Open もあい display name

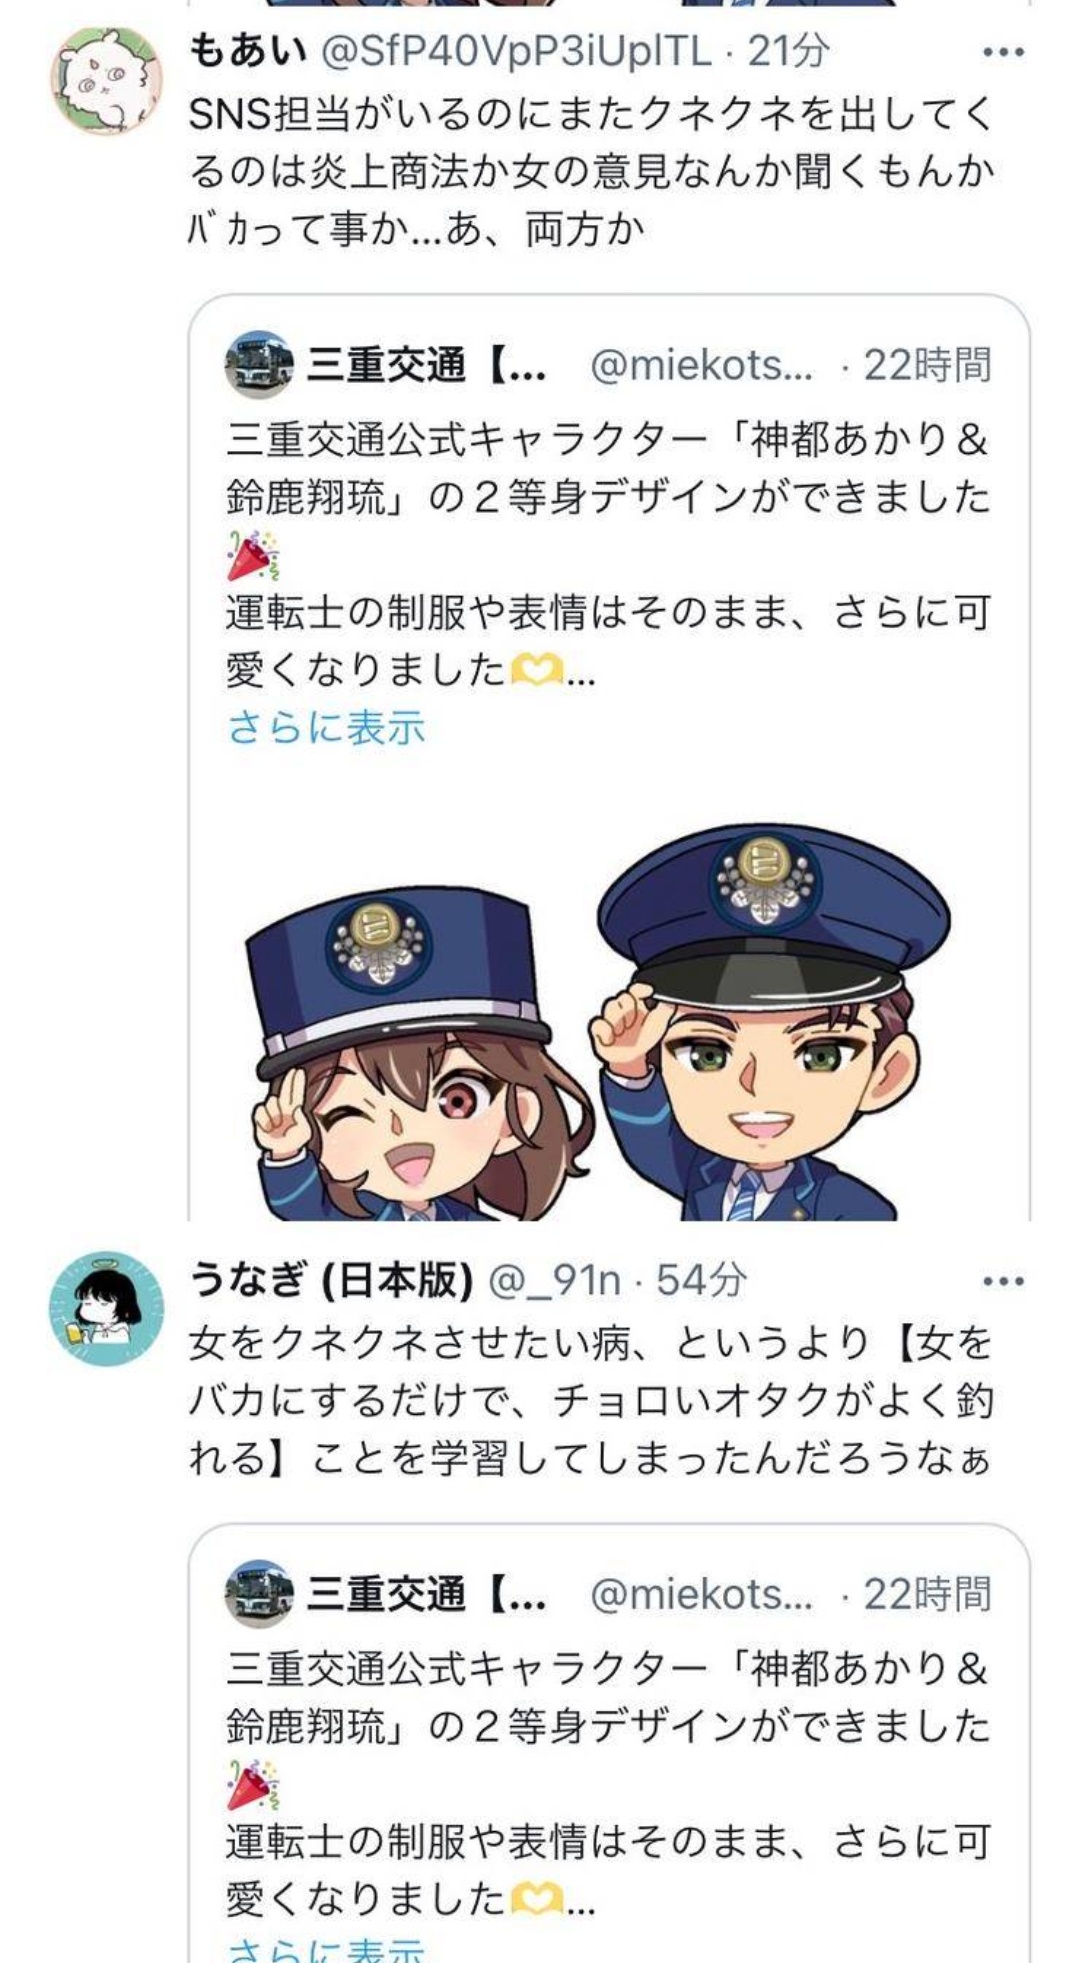click(x=247, y=51)
